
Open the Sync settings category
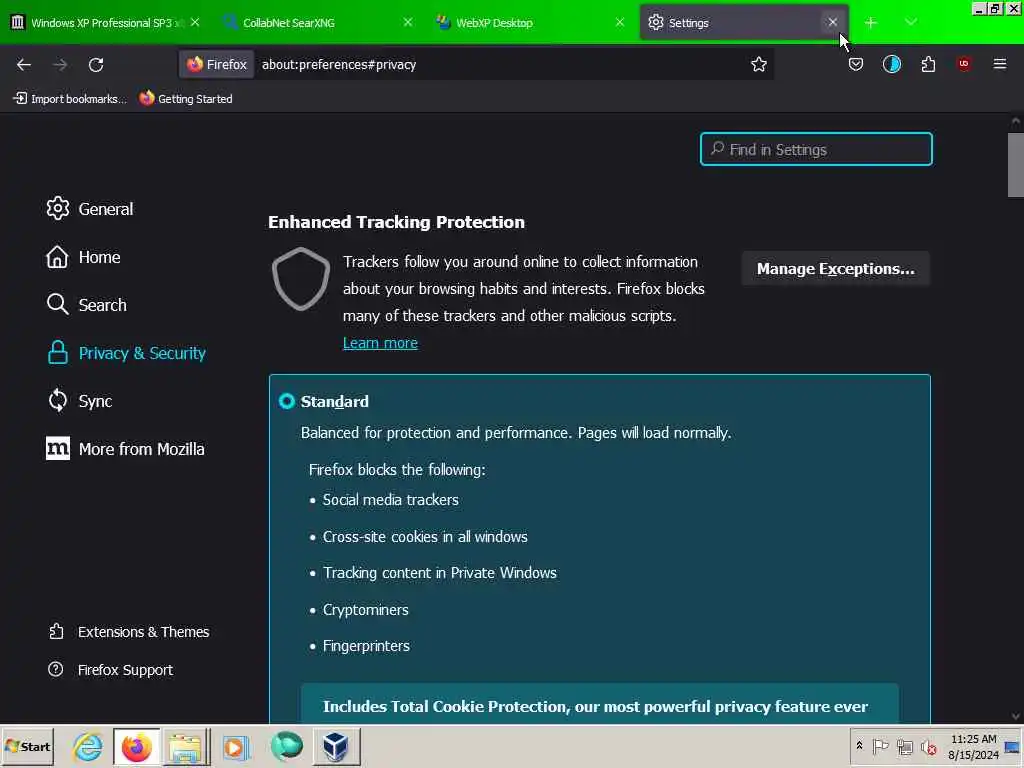pos(80,401)
